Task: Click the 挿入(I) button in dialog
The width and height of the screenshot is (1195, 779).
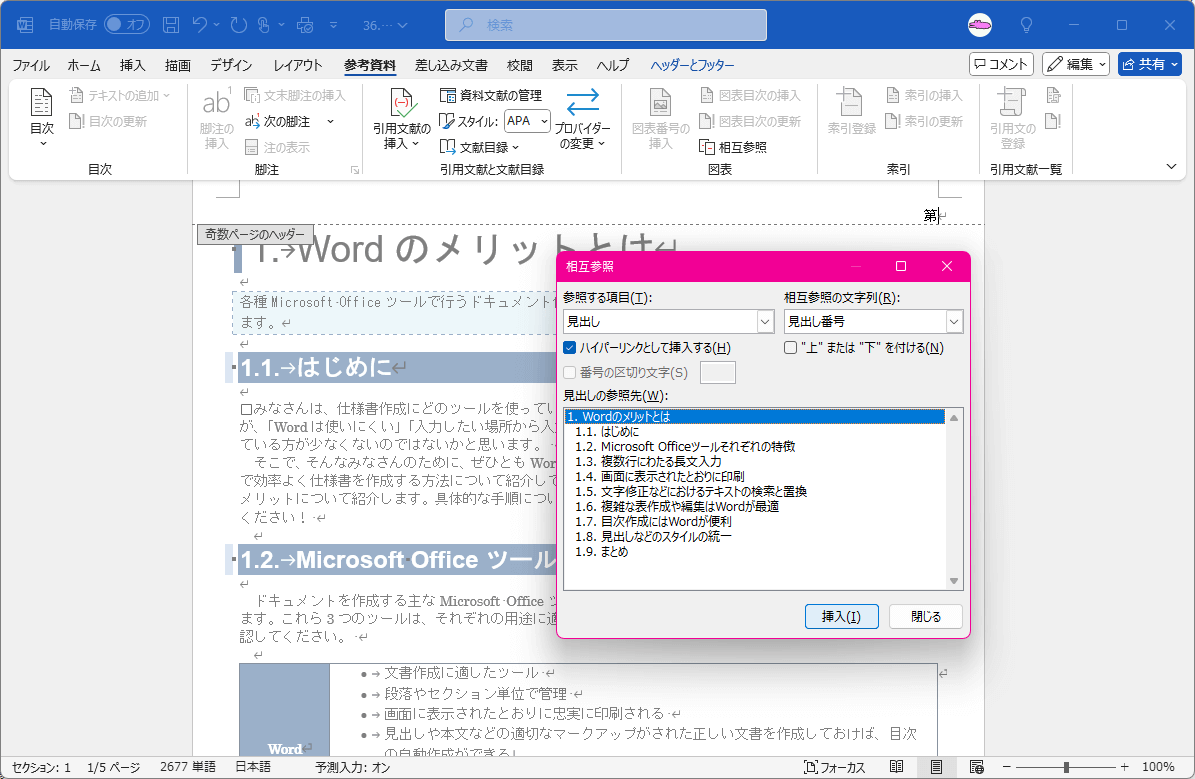Action: point(841,616)
